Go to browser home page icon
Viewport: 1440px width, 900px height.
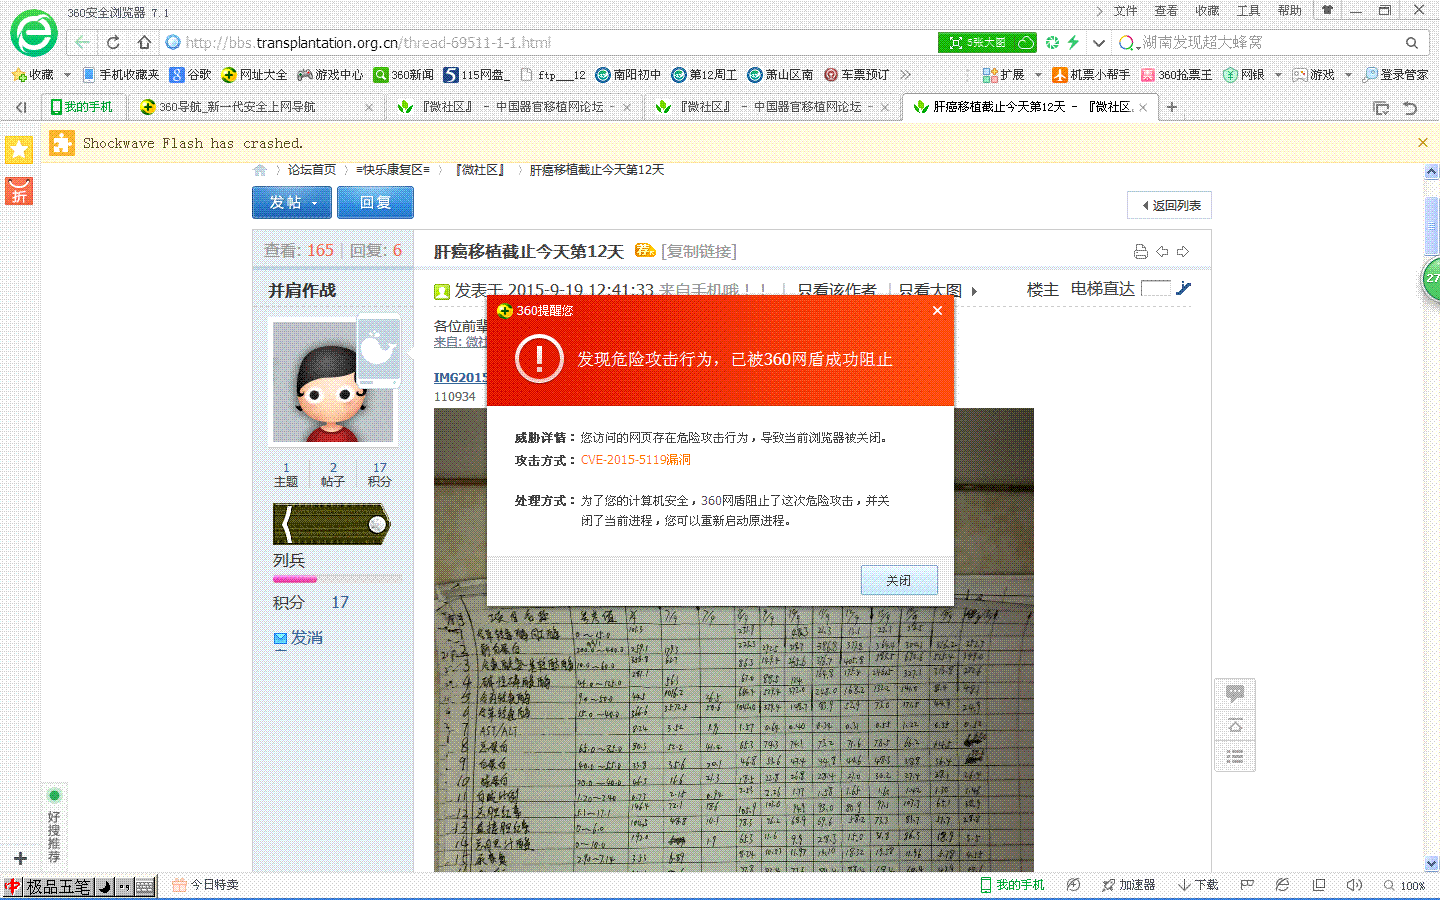coord(144,42)
